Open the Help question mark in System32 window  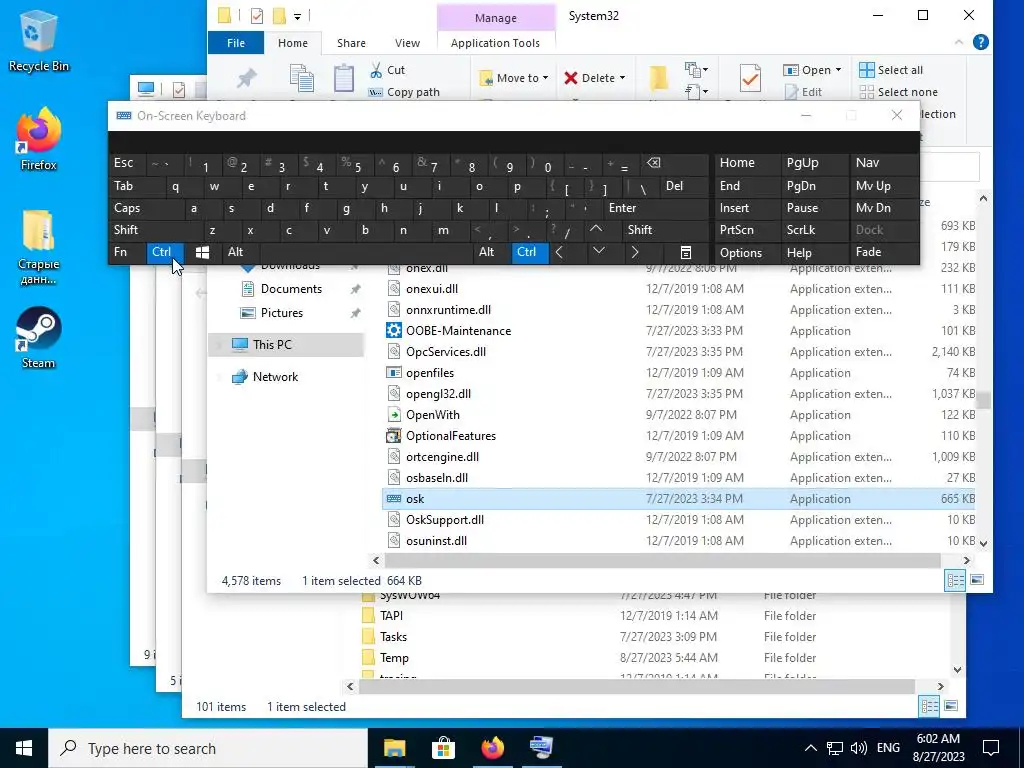[x=980, y=42]
